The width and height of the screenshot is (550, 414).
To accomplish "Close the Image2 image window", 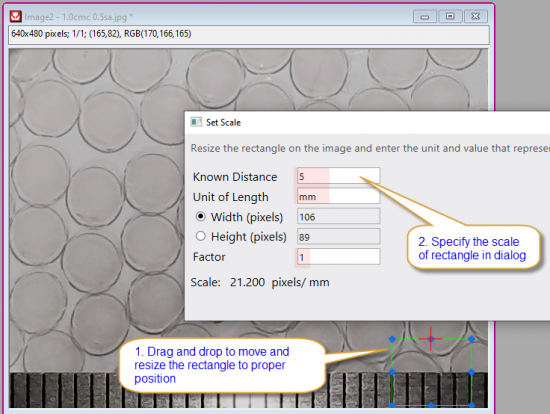I will tap(476, 16).
